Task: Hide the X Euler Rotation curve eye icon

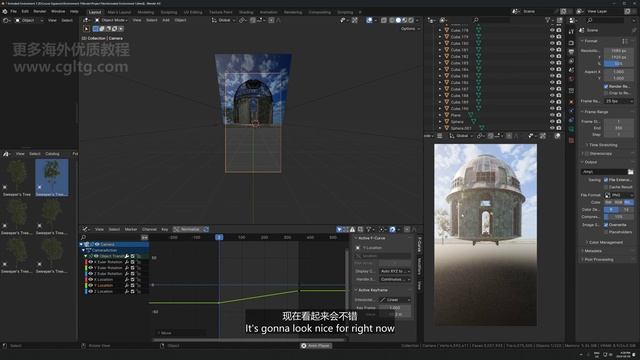Action: (91, 262)
